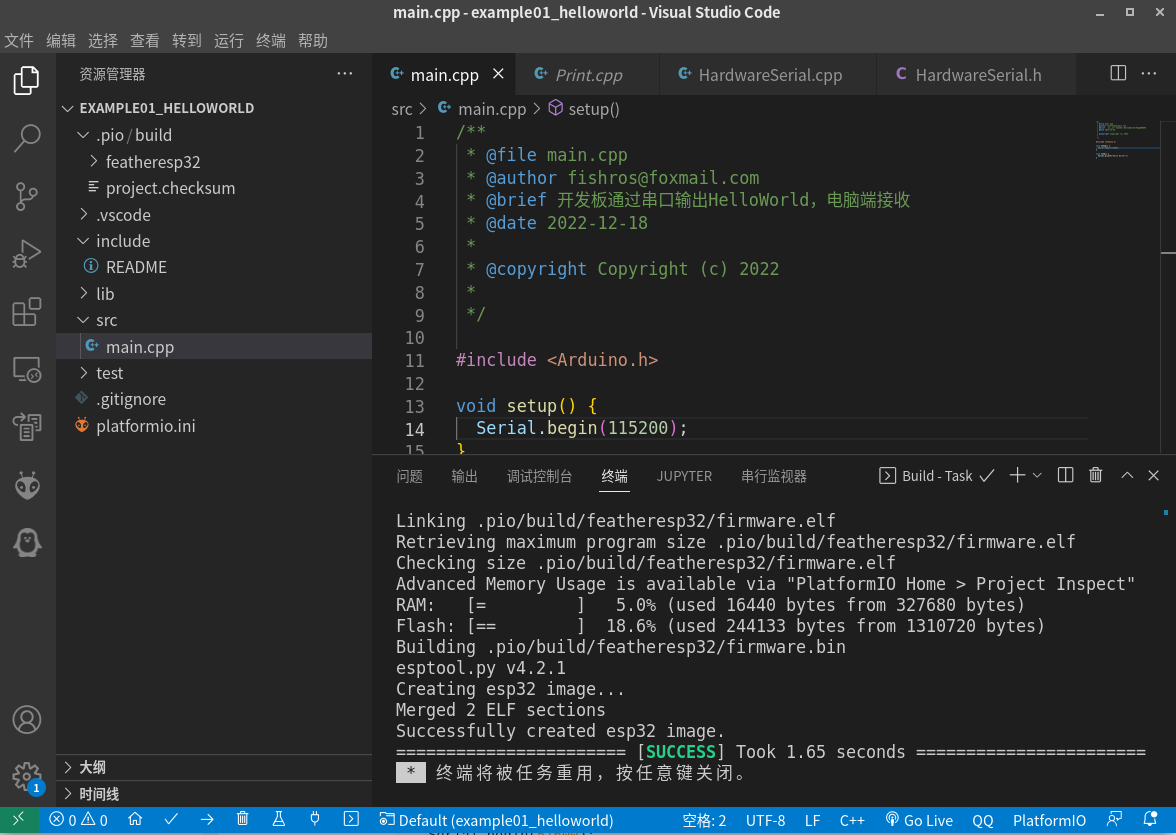Open the Extensions view

(x=27, y=312)
